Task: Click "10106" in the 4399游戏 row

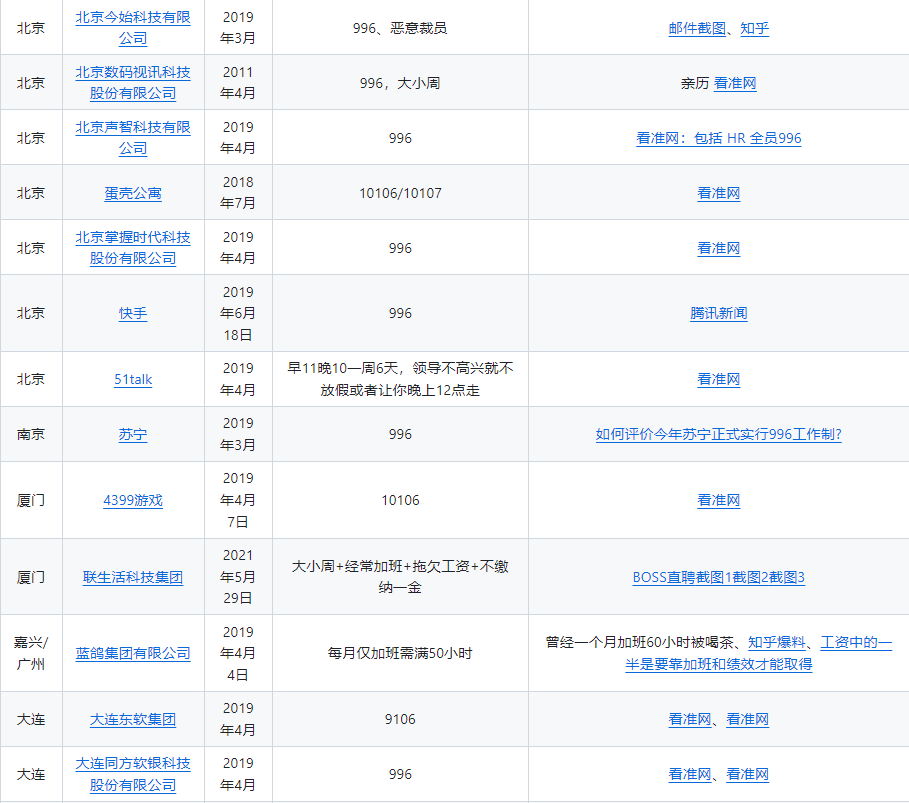Action: [400, 500]
